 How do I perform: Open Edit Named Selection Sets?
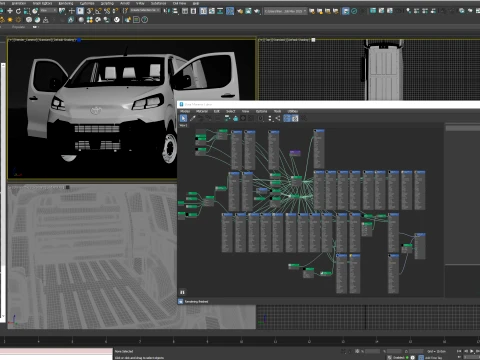(x=125, y=11)
